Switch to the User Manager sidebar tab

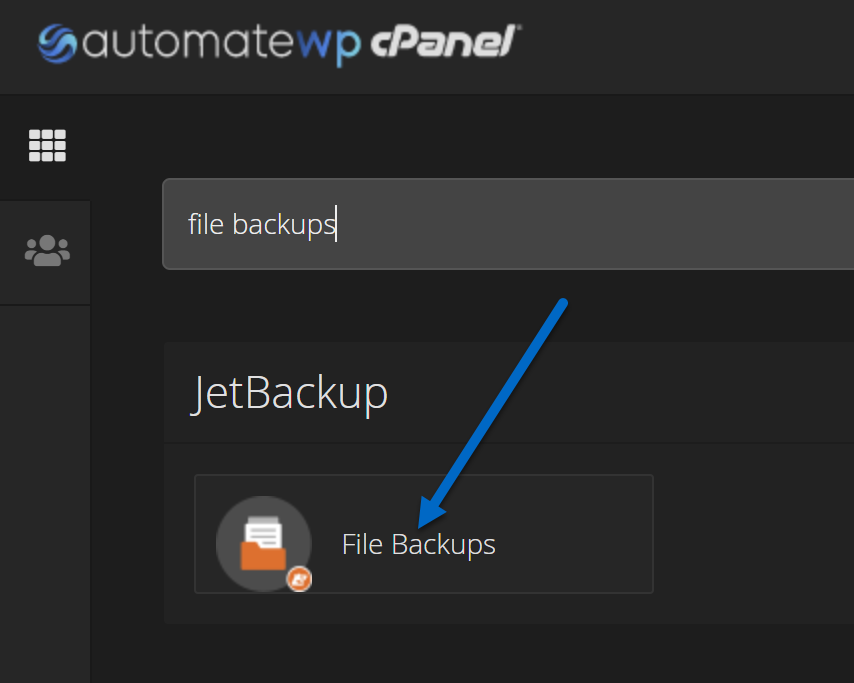pos(45,253)
